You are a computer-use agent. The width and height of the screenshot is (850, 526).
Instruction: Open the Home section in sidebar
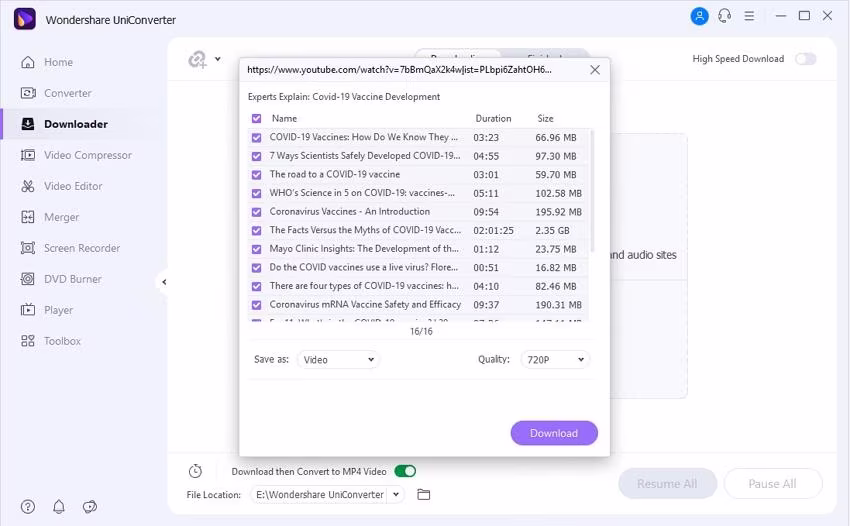coord(58,62)
